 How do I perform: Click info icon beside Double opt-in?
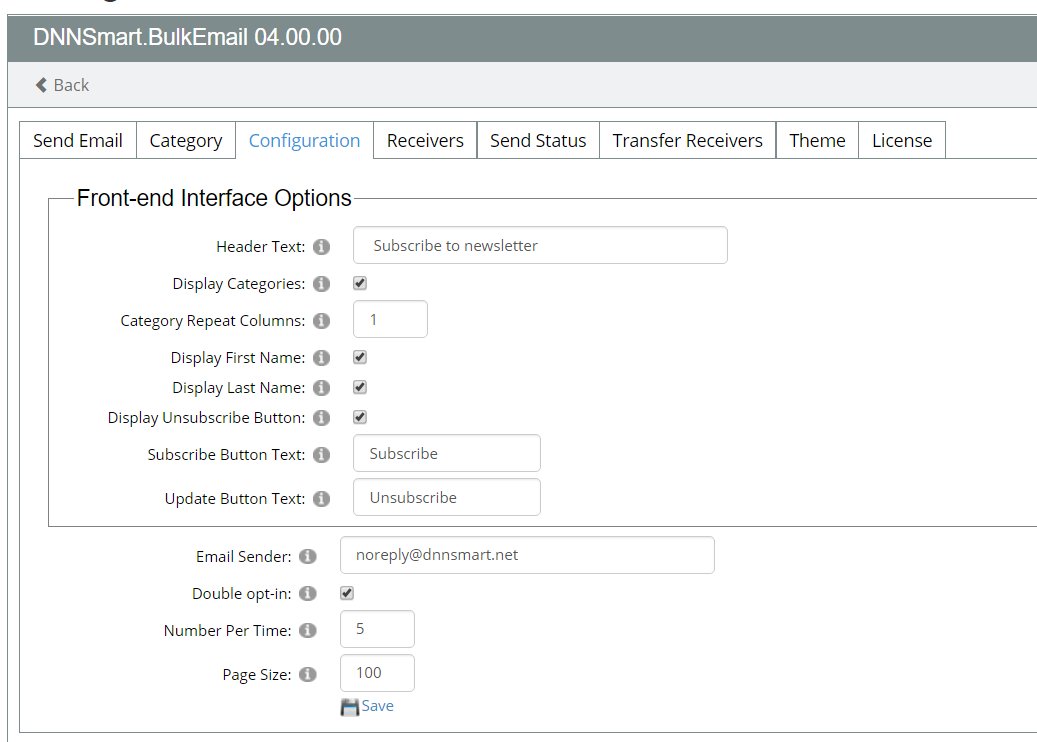(308, 593)
